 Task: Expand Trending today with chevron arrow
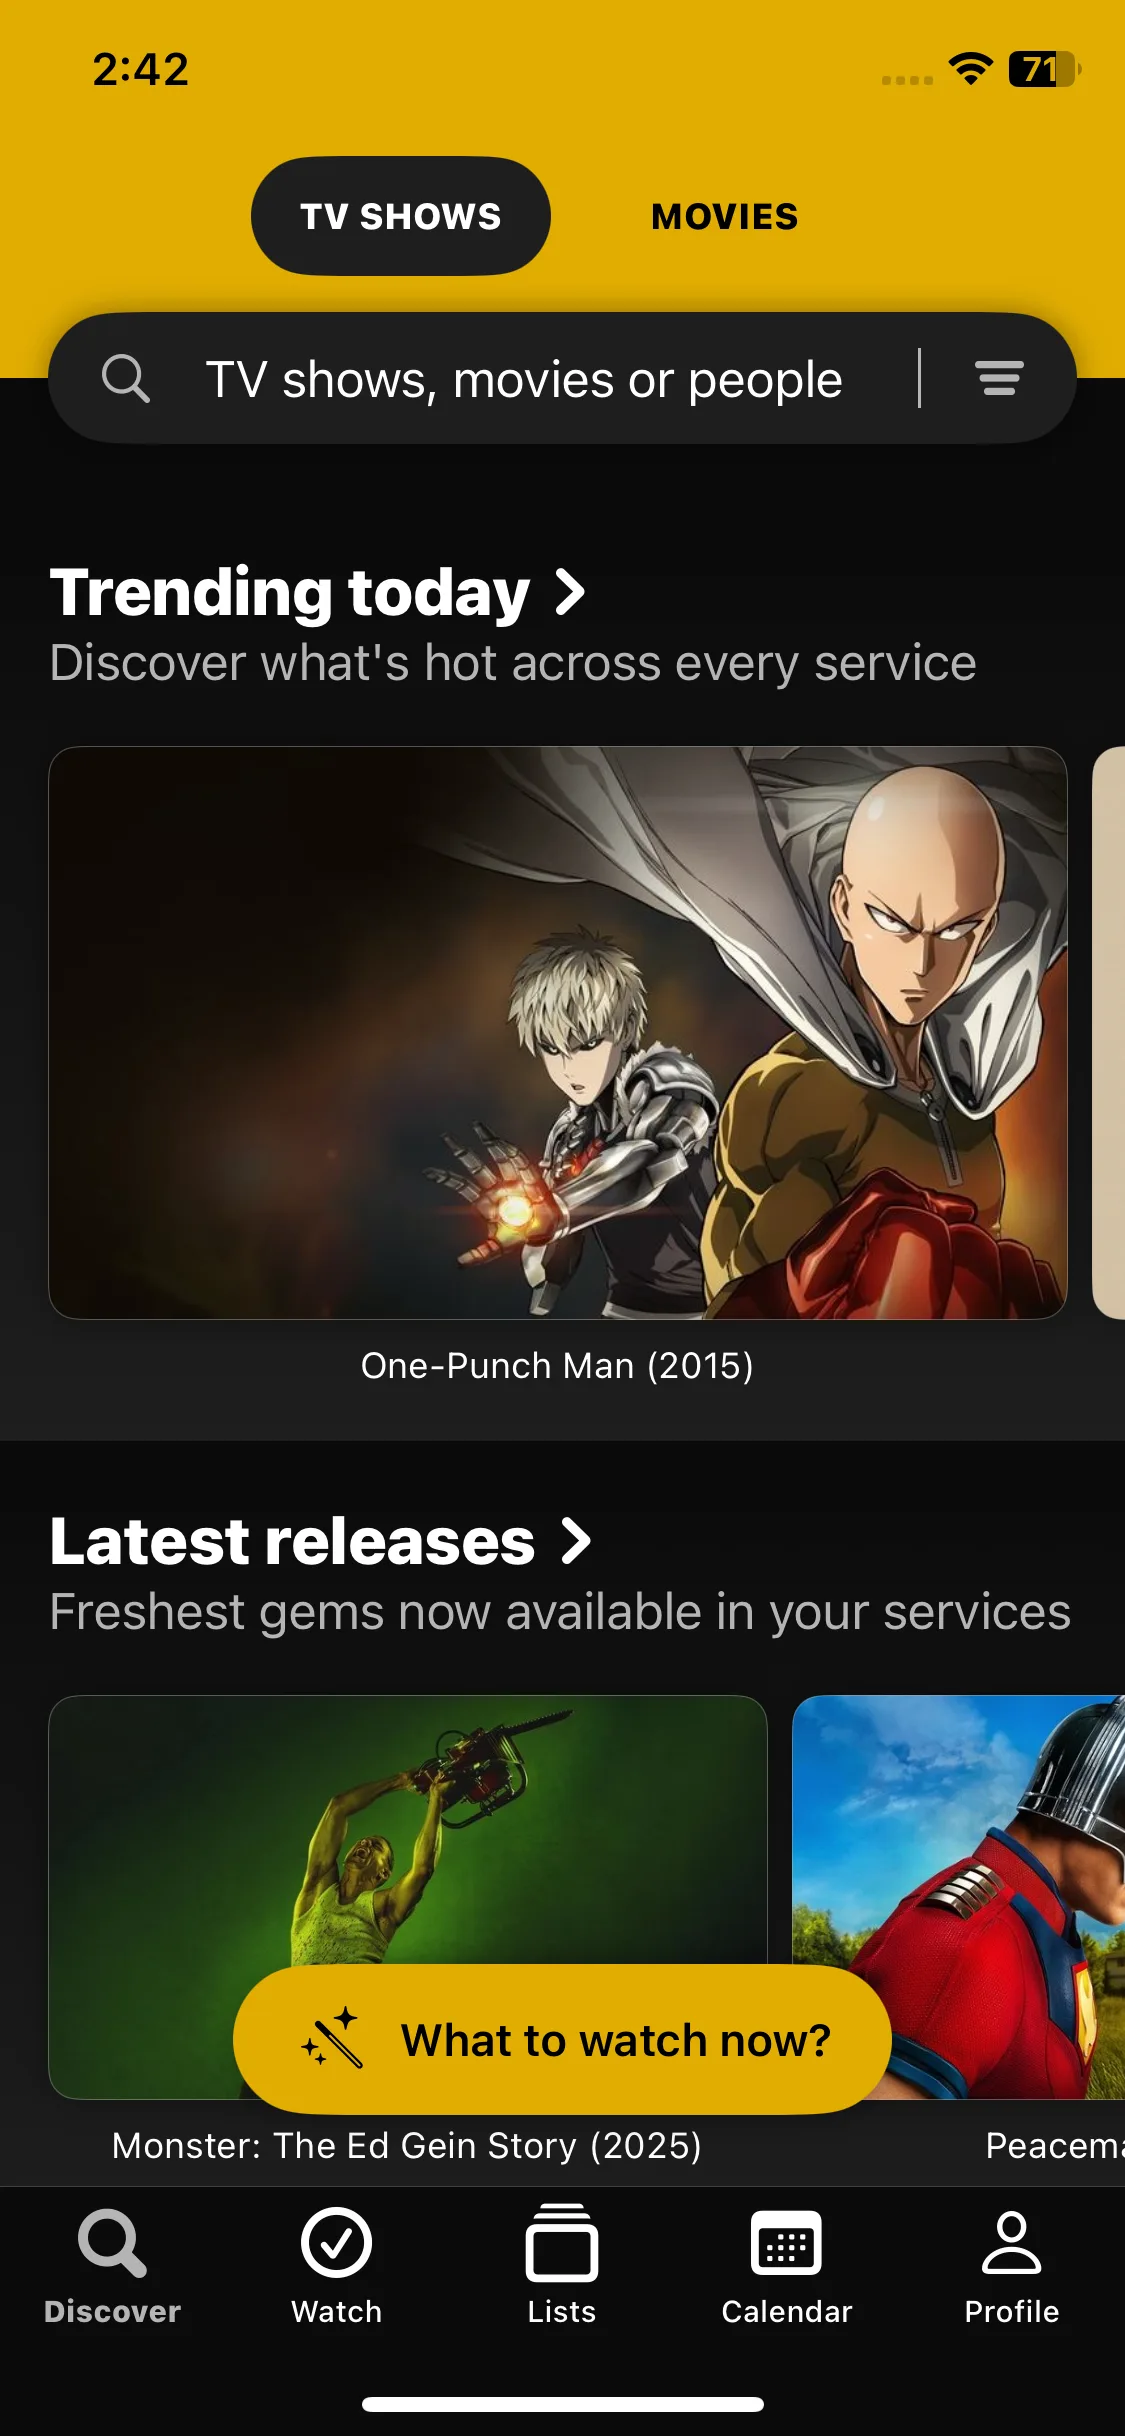[570, 592]
